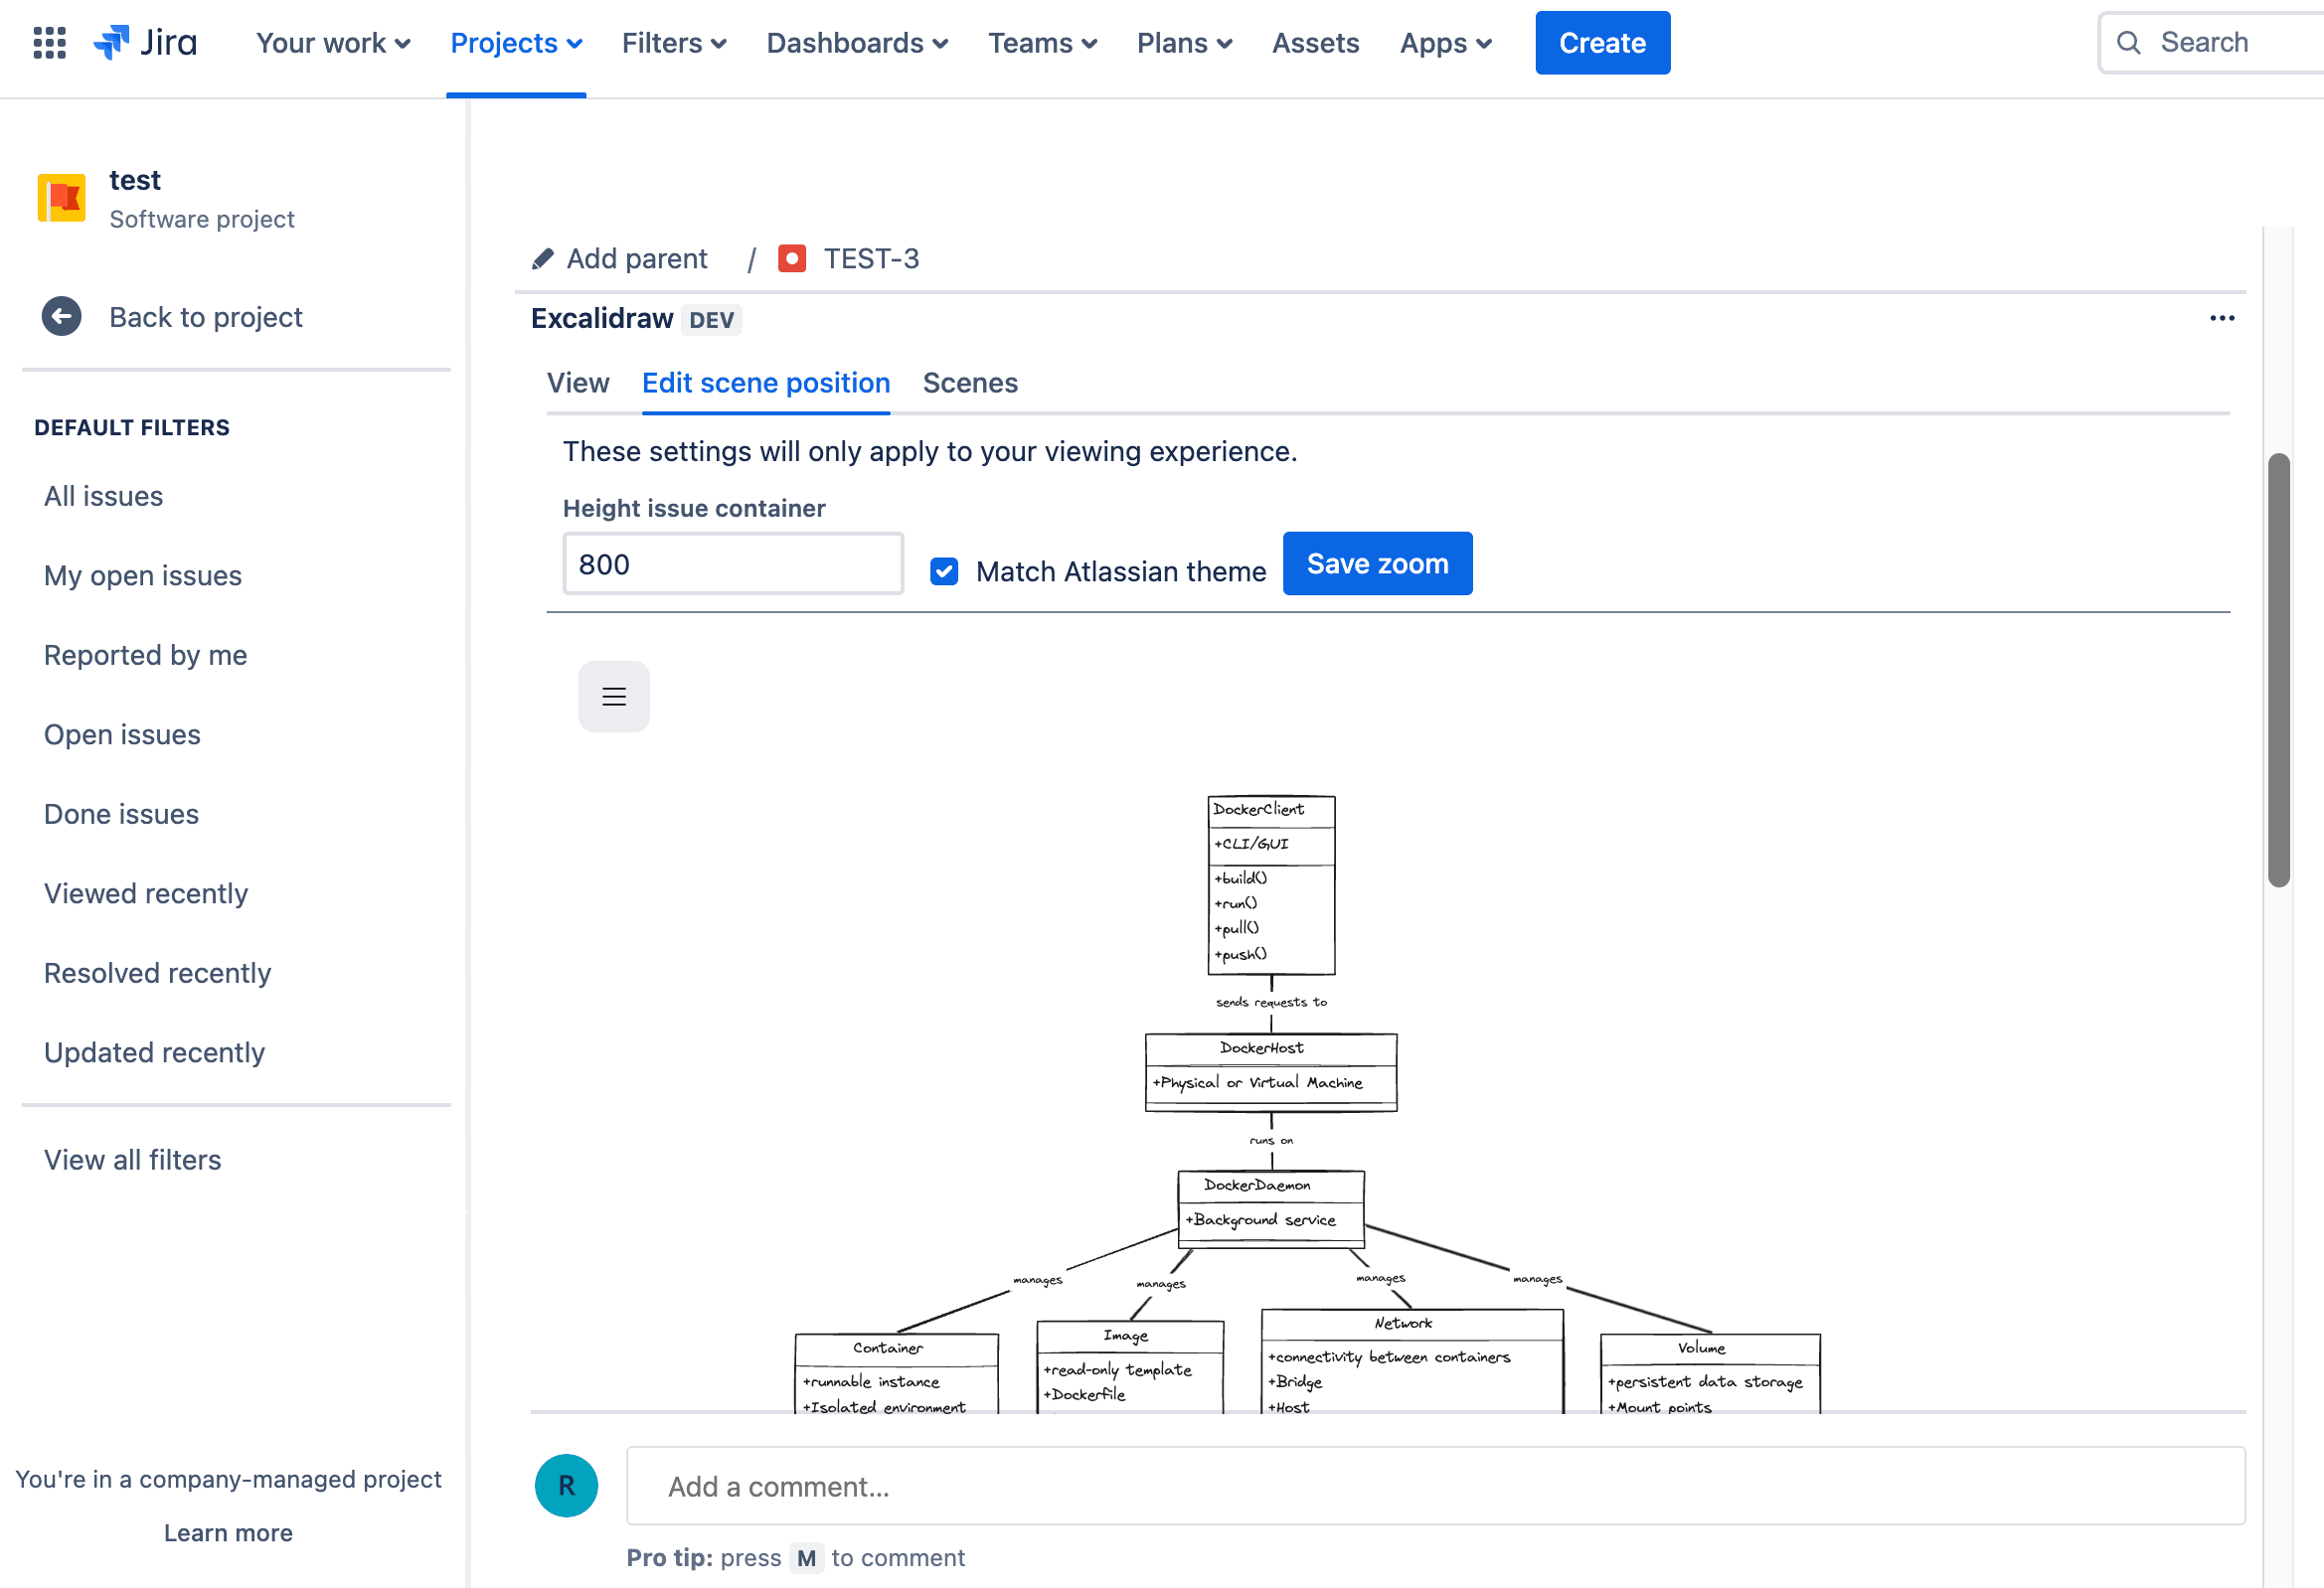Click the test project name
2324x1588 pixels.
pos(135,180)
